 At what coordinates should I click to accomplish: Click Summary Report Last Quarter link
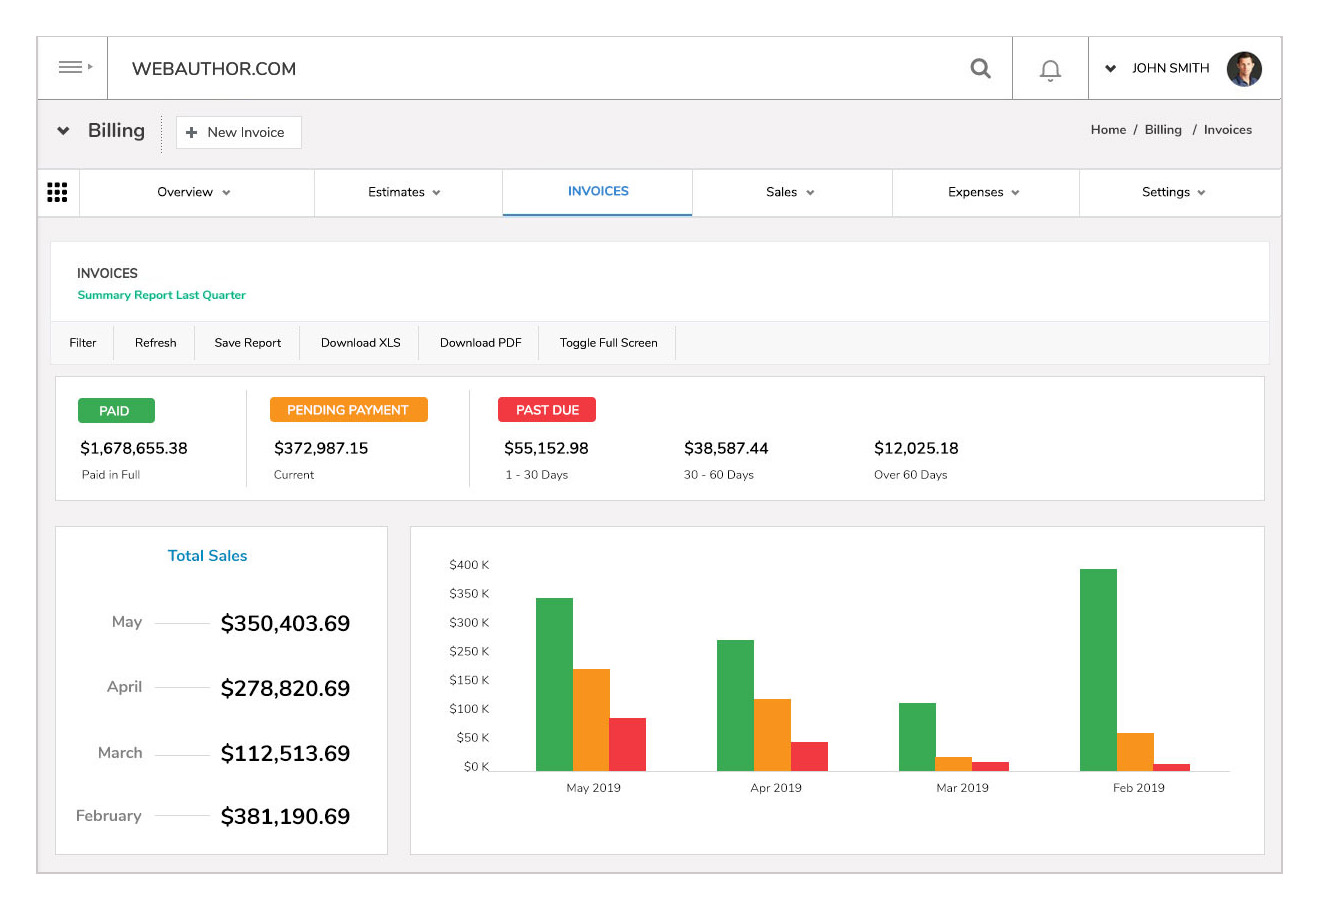161,295
